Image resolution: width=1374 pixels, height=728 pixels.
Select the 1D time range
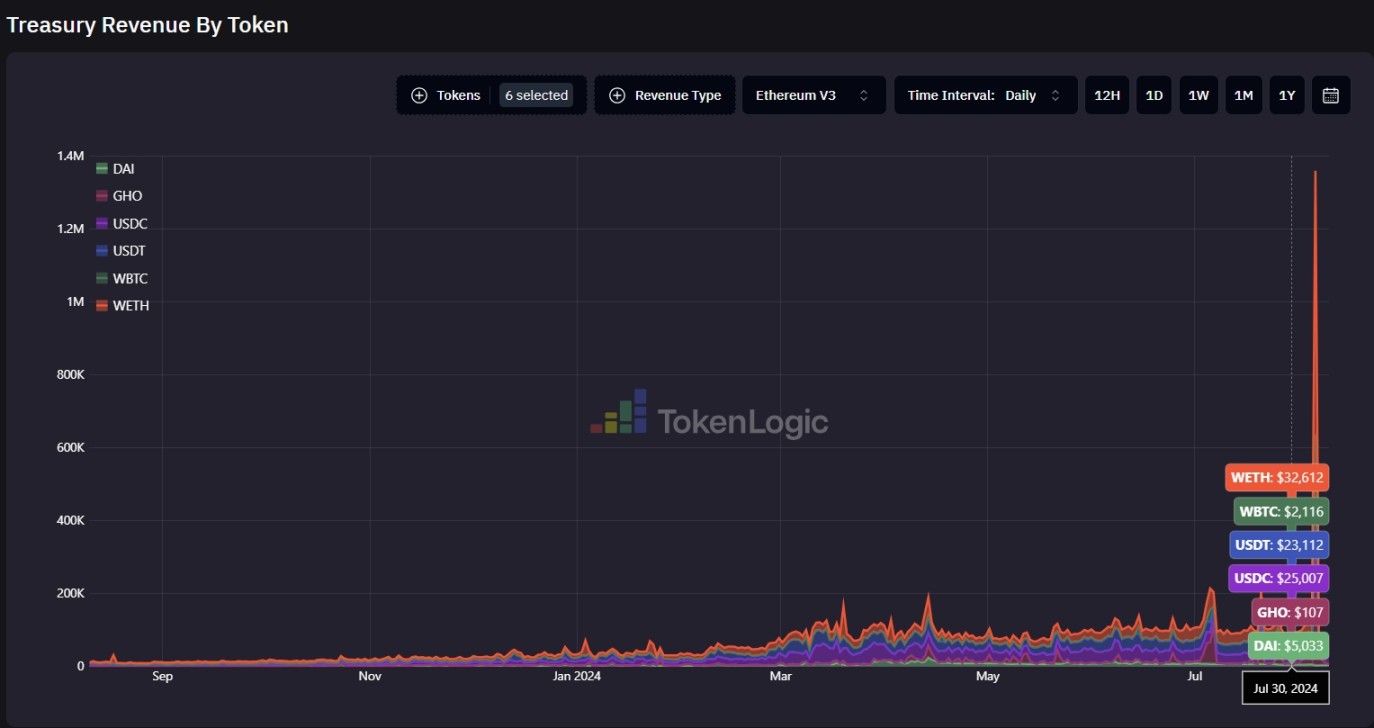1154,95
